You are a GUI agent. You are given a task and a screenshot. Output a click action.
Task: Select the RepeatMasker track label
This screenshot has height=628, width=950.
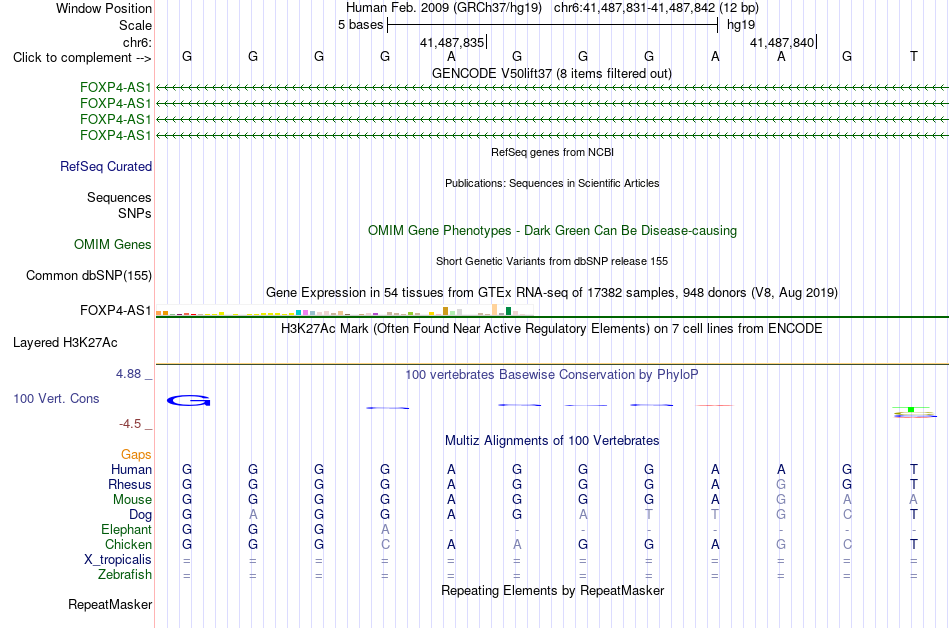(x=110, y=604)
